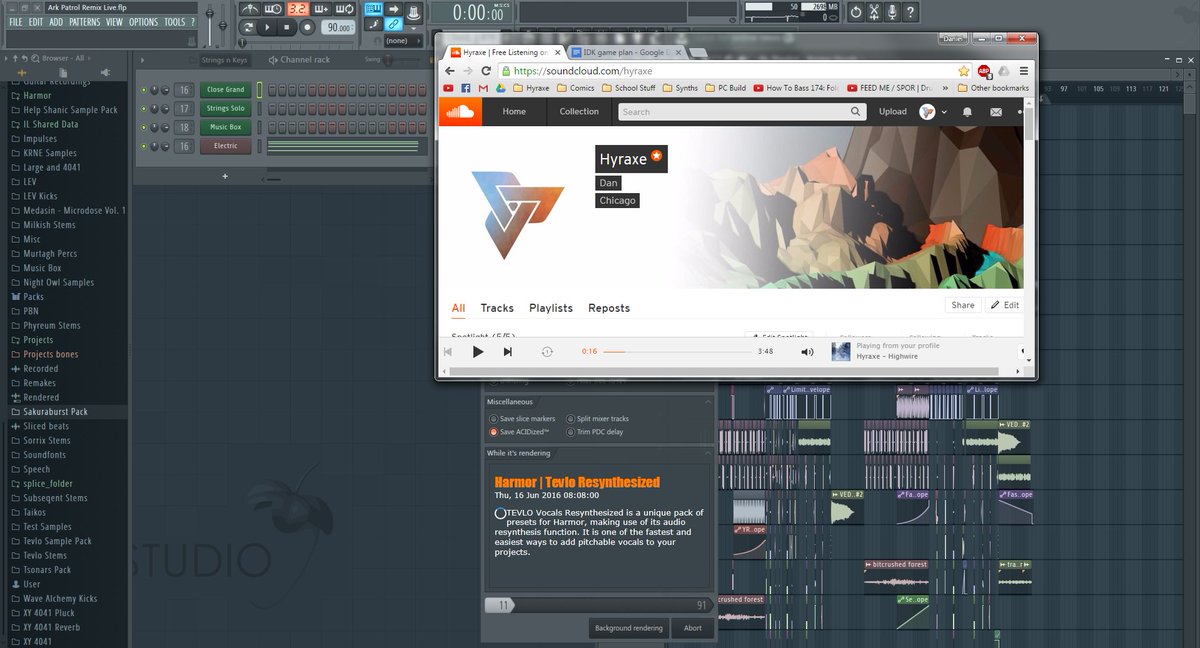Play the SoundCloud track in bottom player
This screenshot has height=648, width=1200.
pos(478,352)
